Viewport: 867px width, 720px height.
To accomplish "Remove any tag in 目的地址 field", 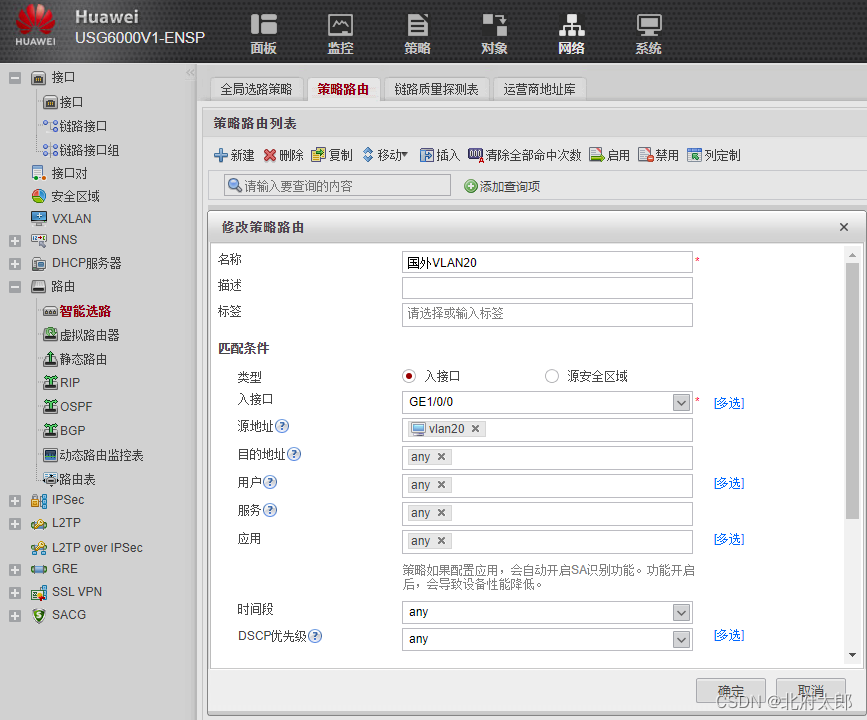I will pos(441,457).
